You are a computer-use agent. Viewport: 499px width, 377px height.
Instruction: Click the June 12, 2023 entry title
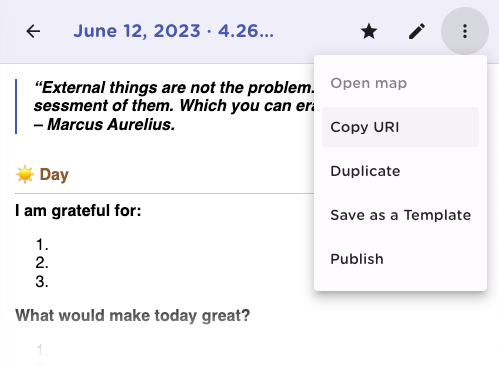[174, 31]
